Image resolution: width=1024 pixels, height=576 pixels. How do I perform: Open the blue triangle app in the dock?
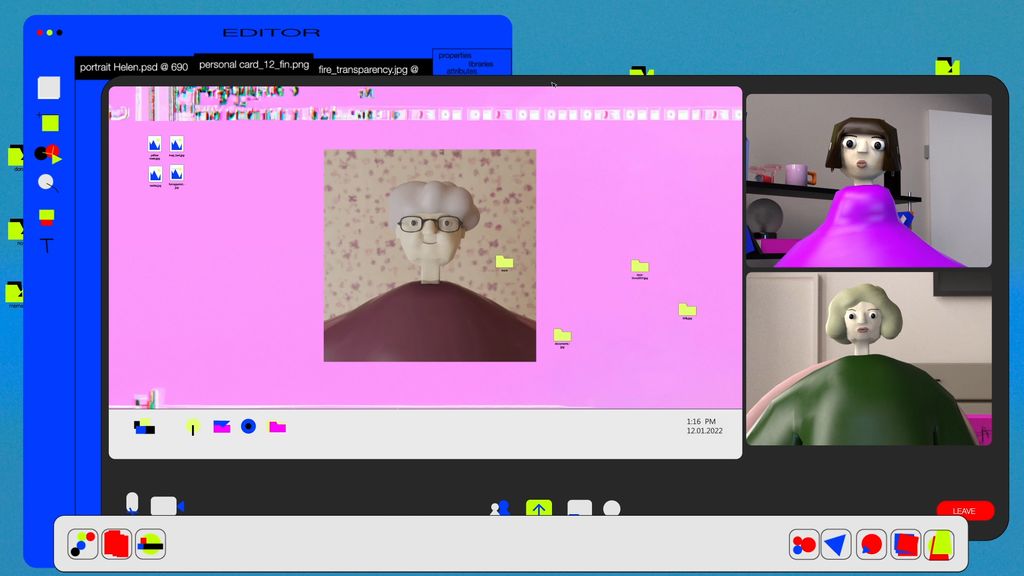[x=836, y=545]
